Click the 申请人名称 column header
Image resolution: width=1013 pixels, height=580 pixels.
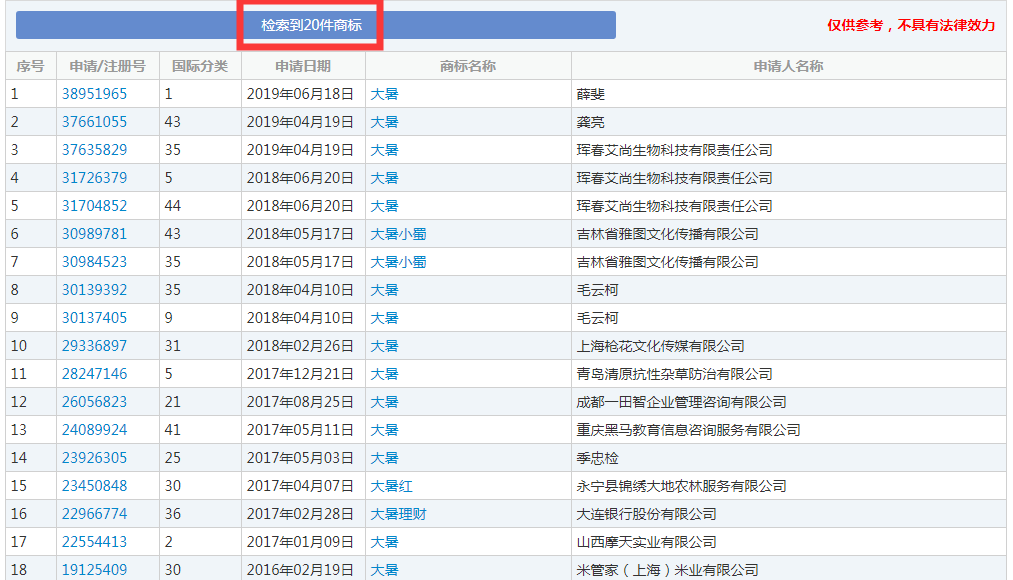point(788,66)
